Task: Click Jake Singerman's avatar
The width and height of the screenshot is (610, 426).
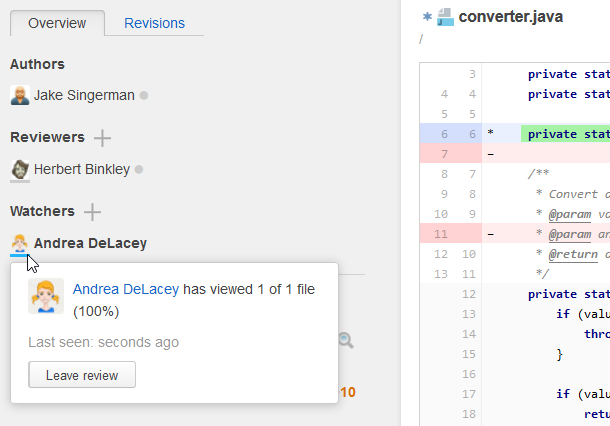Action: tap(20, 95)
